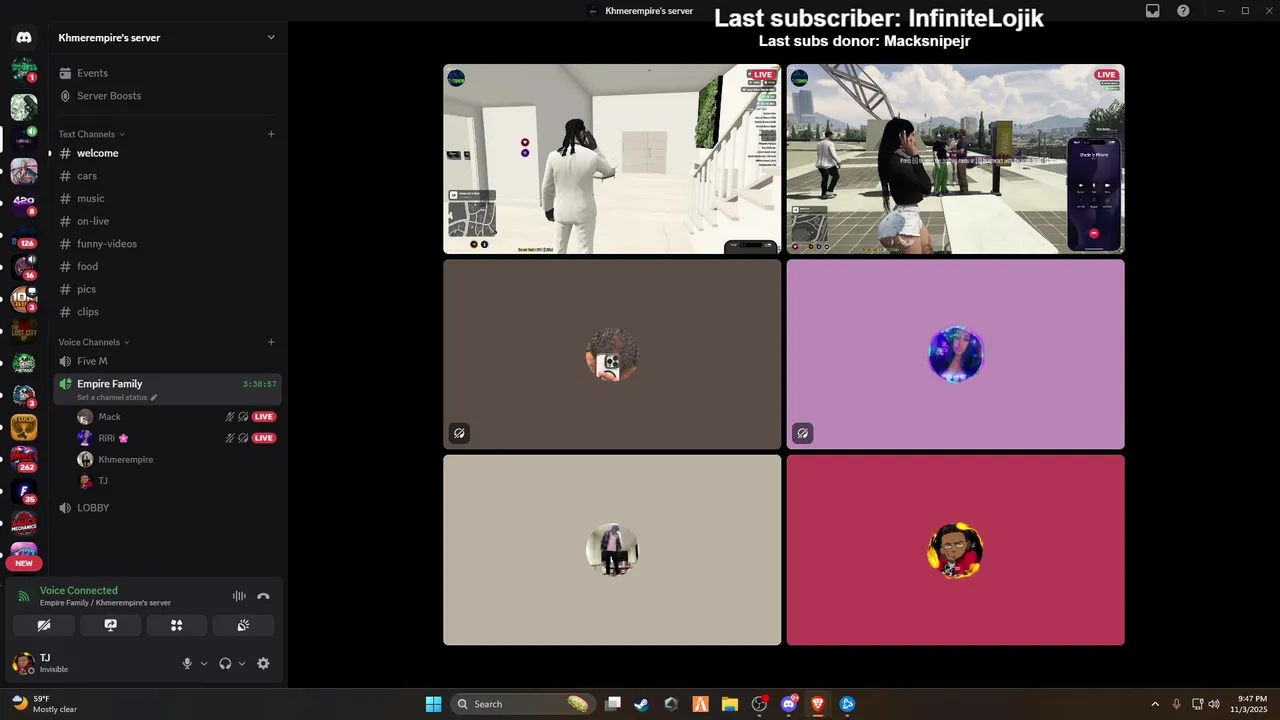Collapse the Voice Channels category
The width and height of the screenshot is (1280, 720).
coord(94,342)
